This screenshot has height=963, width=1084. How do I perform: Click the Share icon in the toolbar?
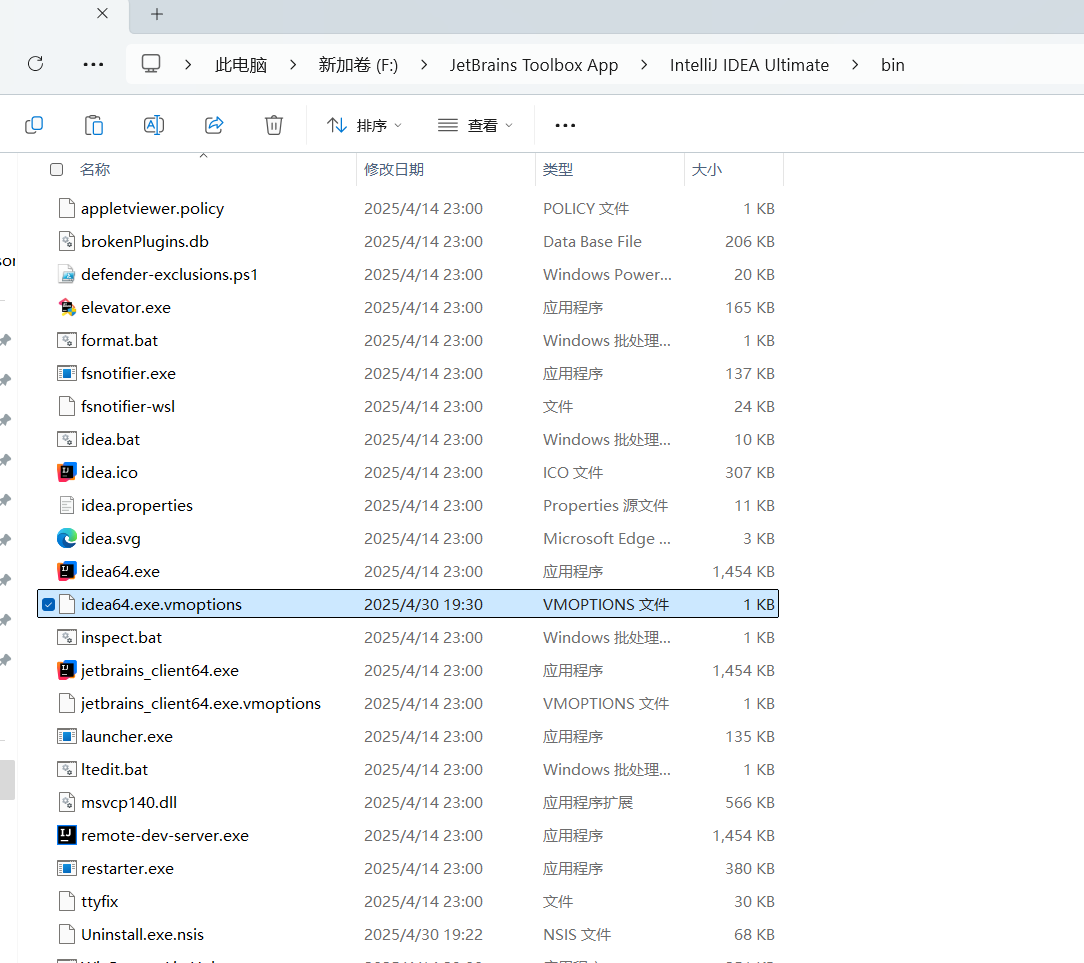pos(214,123)
